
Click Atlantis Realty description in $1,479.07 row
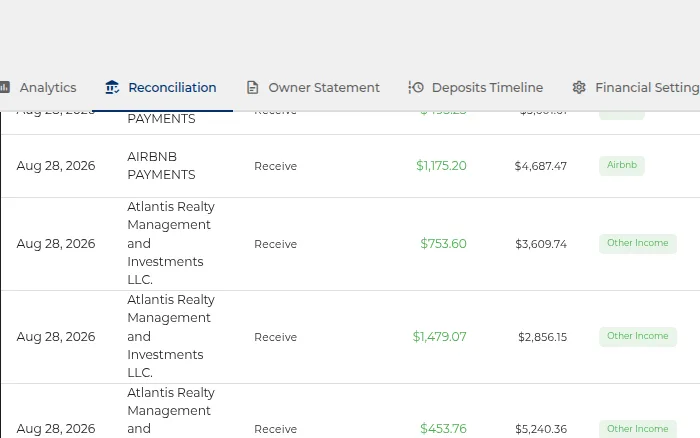(171, 336)
